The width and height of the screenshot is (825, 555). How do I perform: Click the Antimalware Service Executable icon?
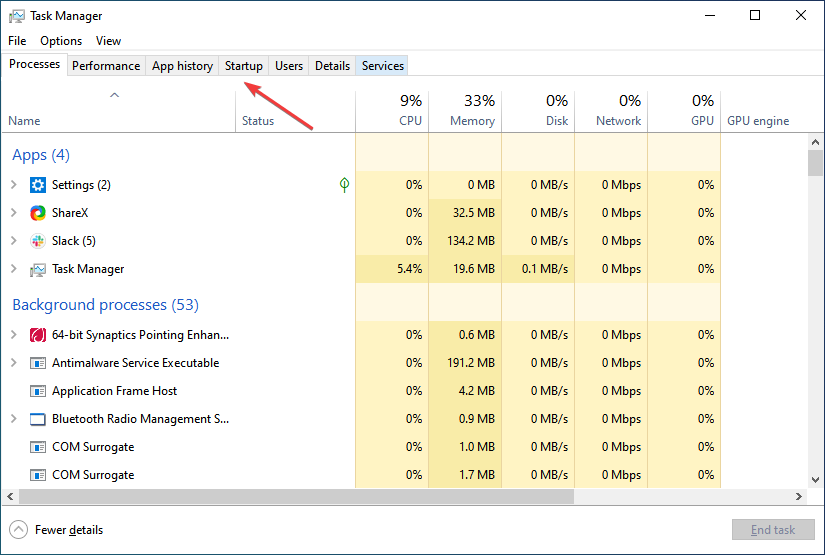[38, 363]
